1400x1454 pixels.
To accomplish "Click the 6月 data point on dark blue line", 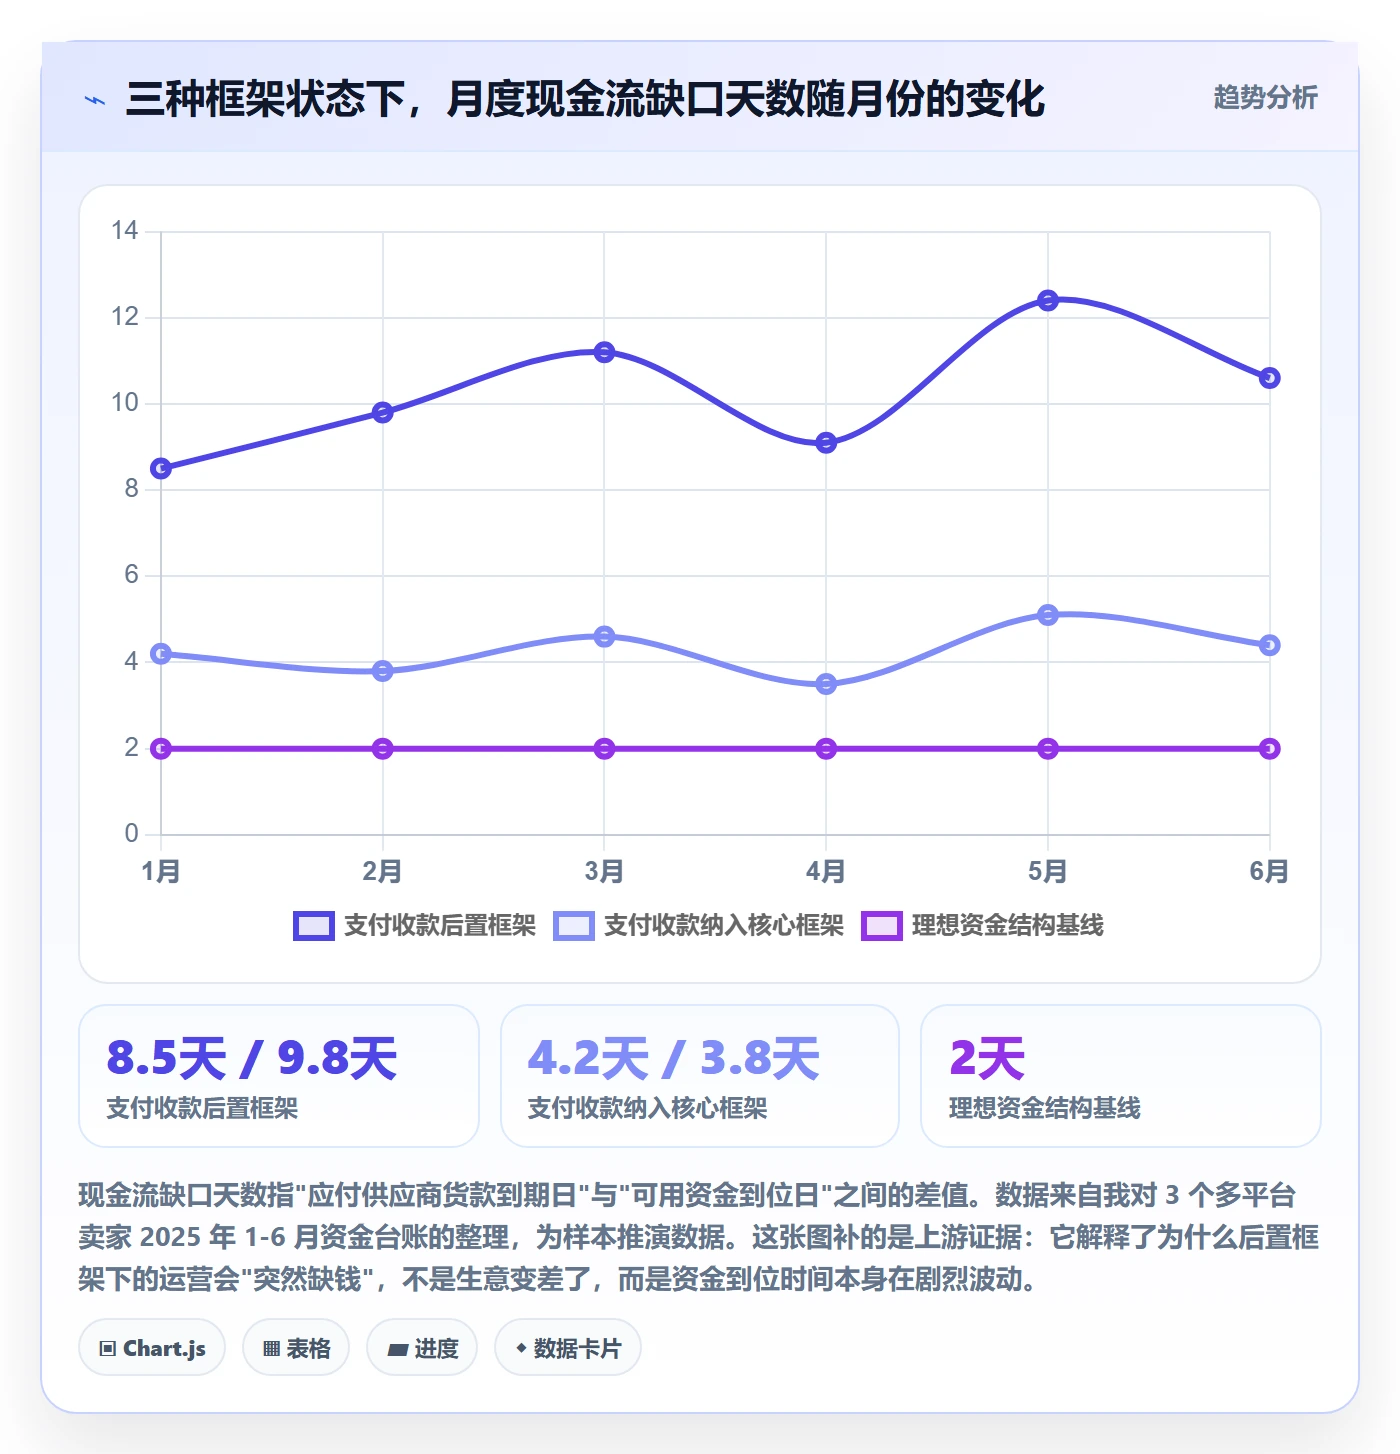I will tap(1270, 378).
